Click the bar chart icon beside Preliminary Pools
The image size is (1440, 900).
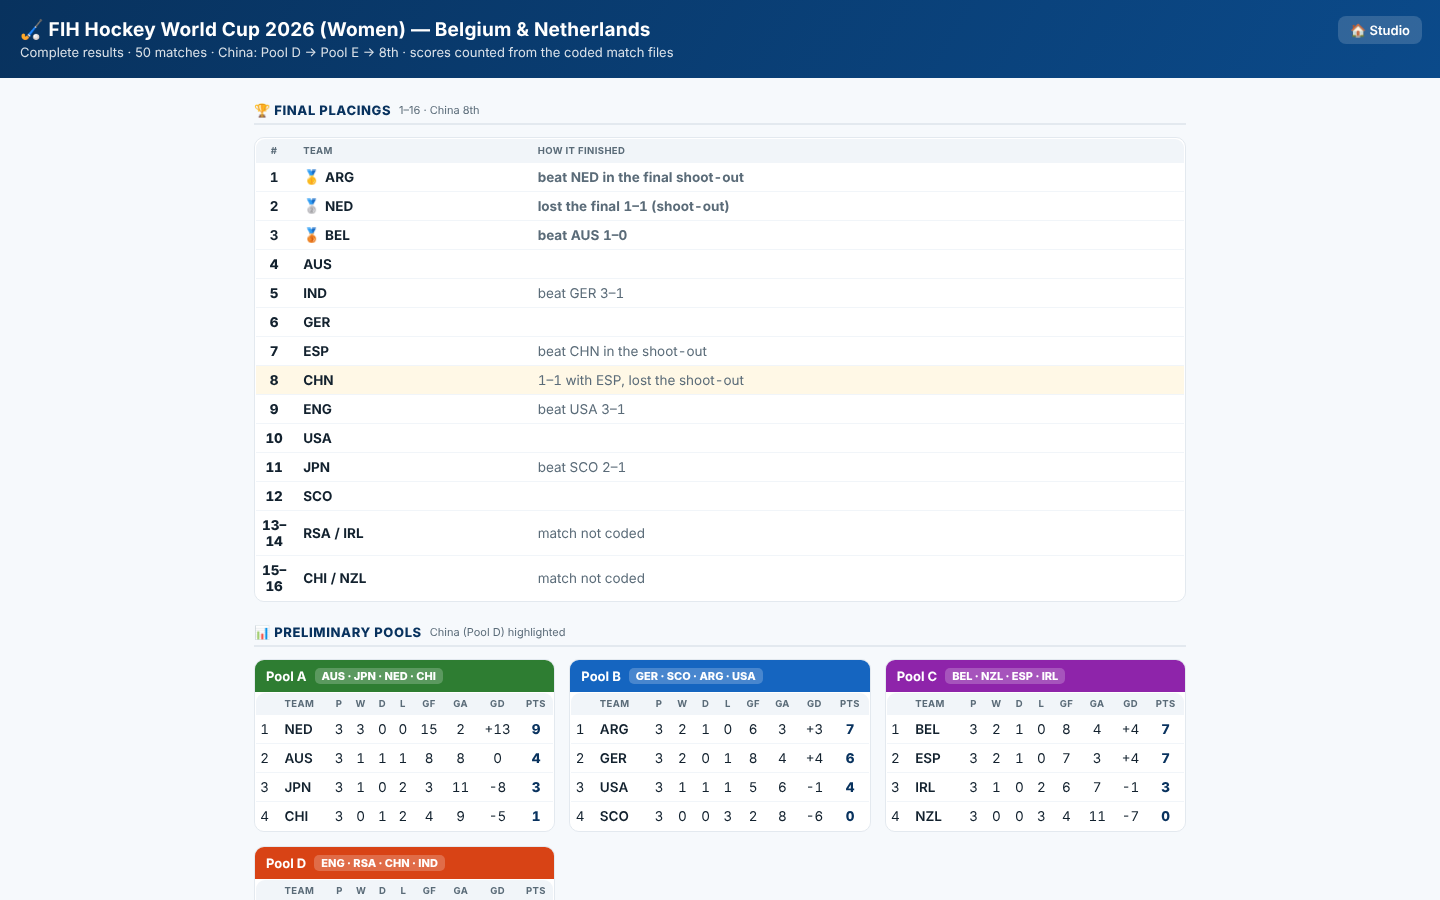[262, 632]
